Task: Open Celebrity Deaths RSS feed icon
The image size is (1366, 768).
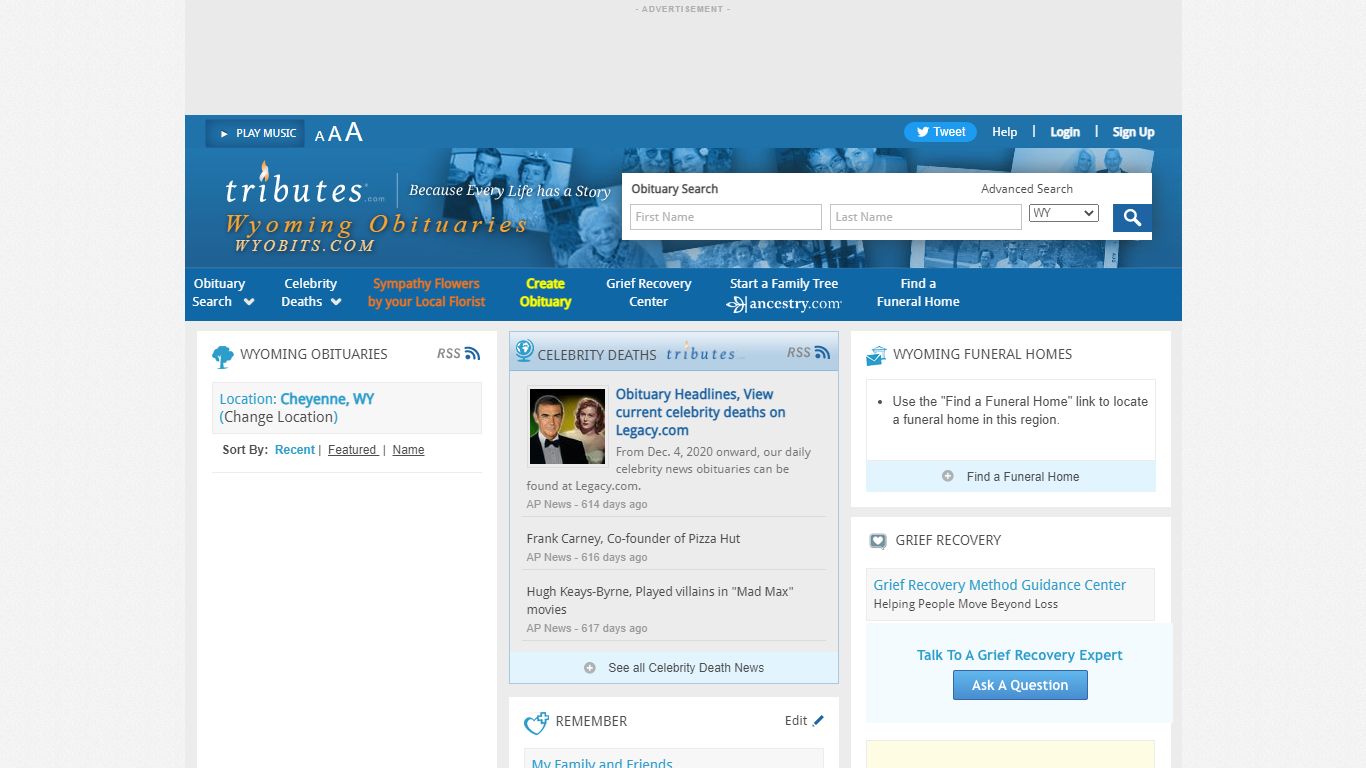Action: pyautogui.click(x=822, y=352)
